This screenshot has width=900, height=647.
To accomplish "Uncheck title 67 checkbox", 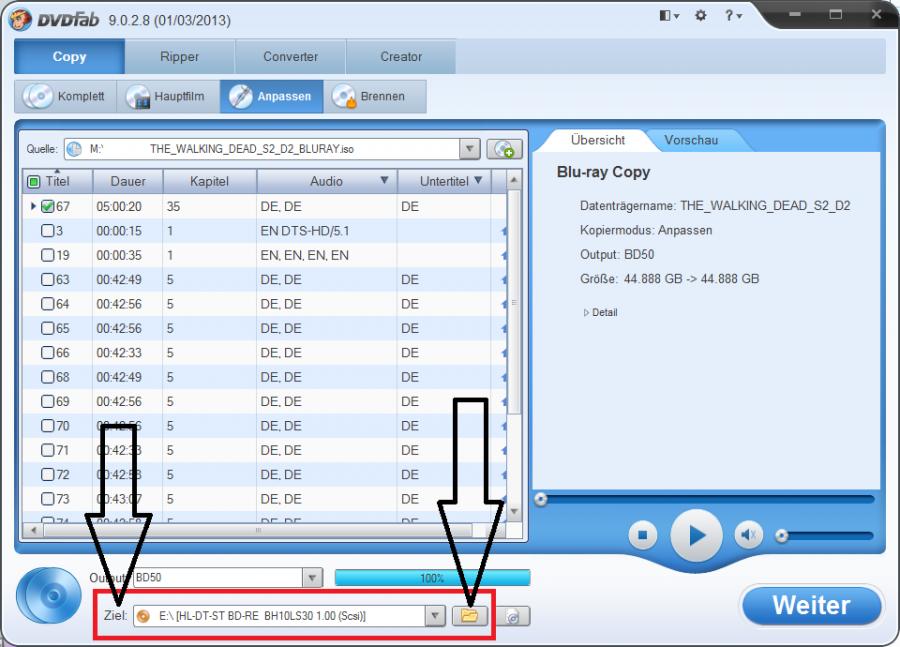I will (48, 206).
